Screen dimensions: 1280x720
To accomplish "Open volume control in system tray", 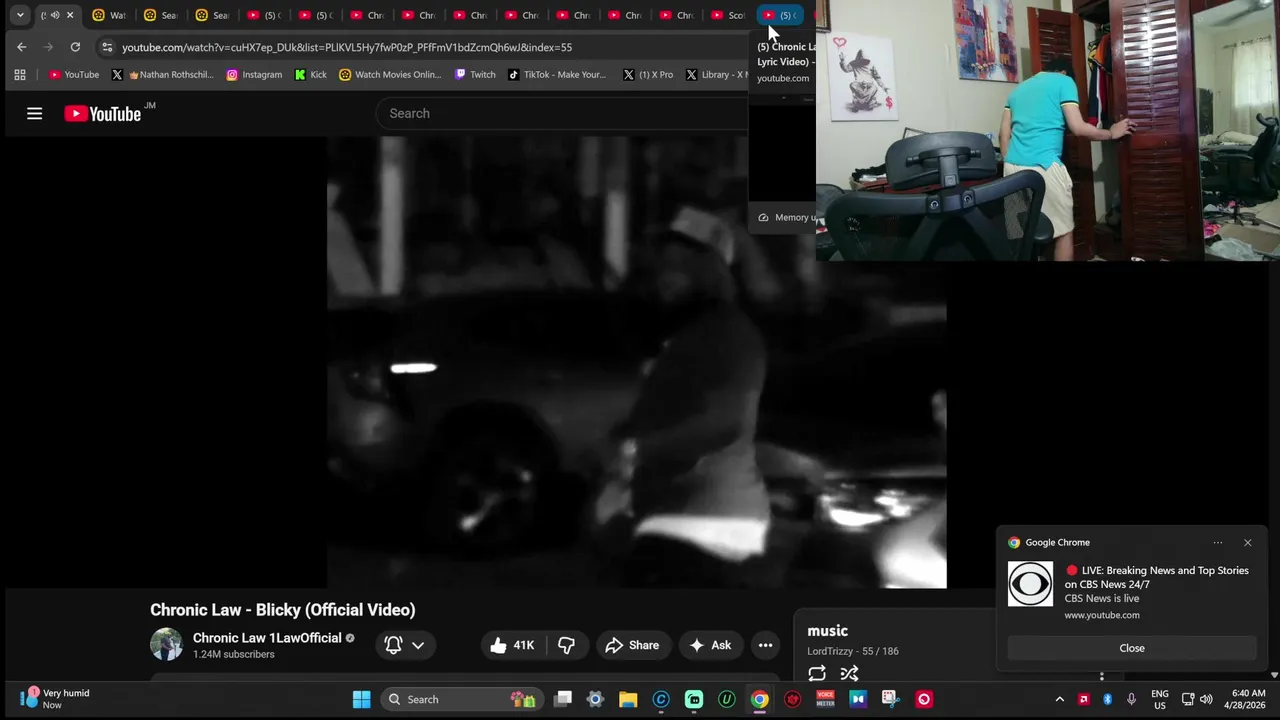I will (1206, 699).
